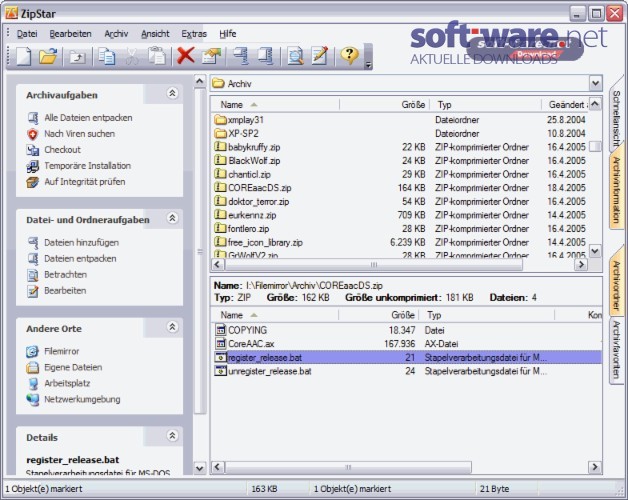
Task: Open toolbar overflow options arrow
Action: (368, 65)
